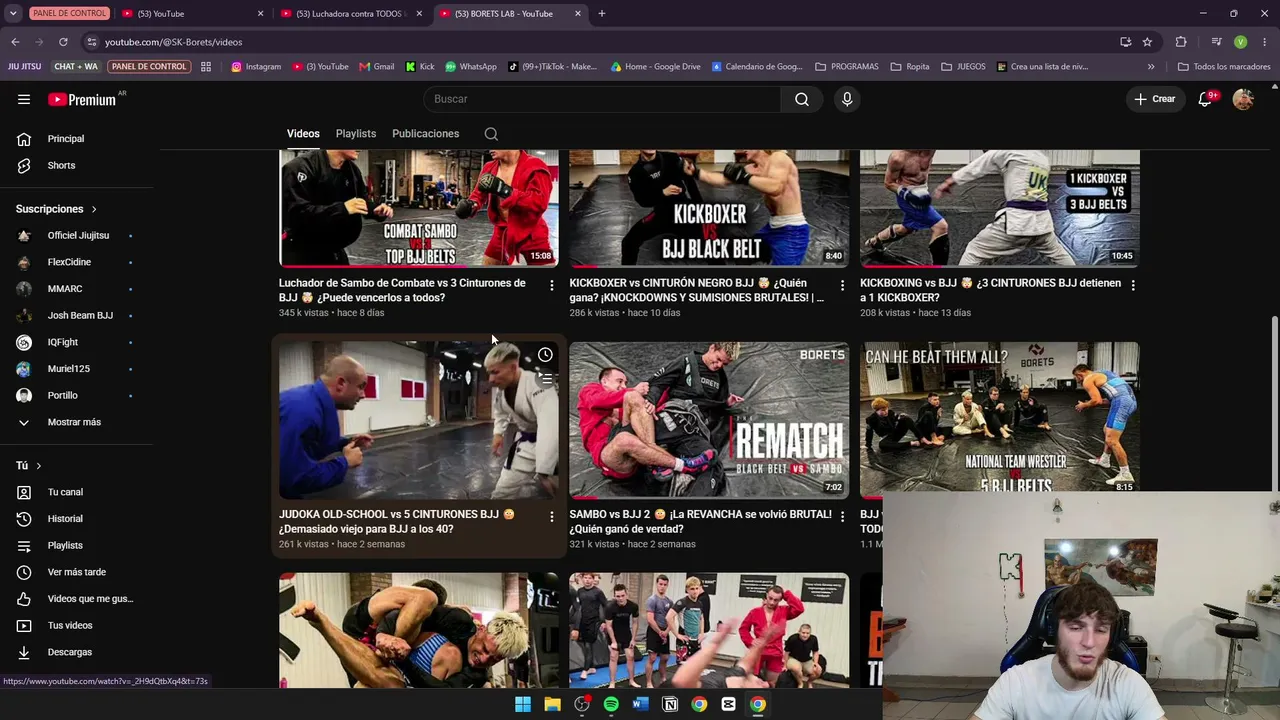
Task: Open the Todos los marcadores folder
Action: tap(1224, 67)
